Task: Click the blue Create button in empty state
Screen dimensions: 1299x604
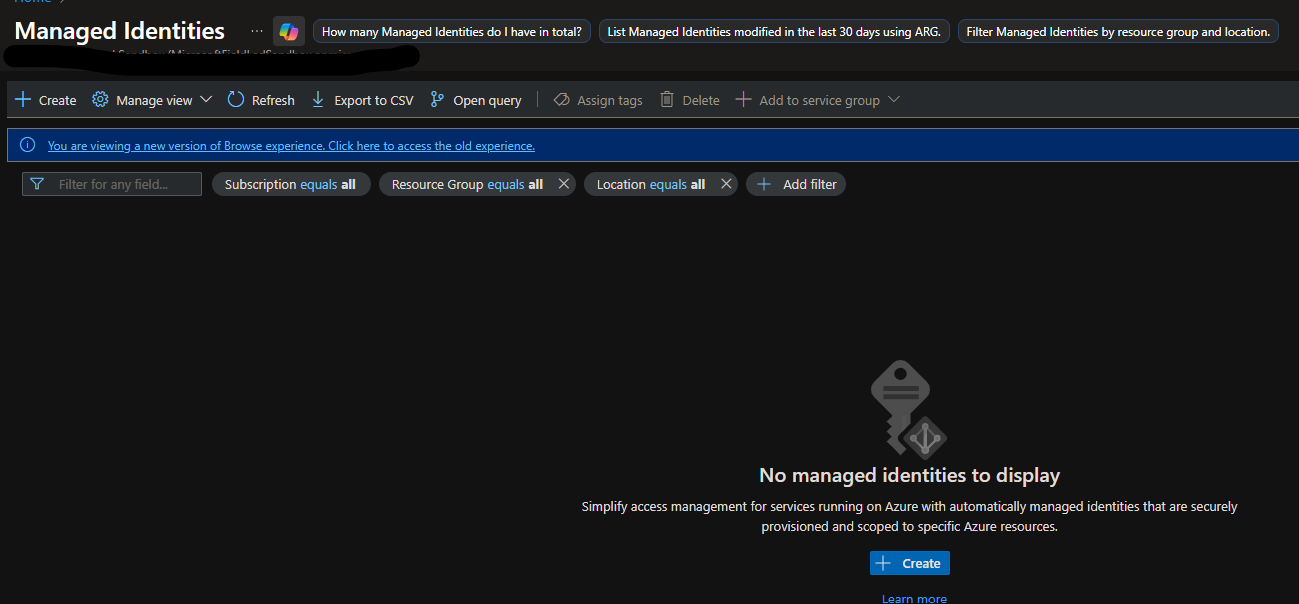Action: 910,563
